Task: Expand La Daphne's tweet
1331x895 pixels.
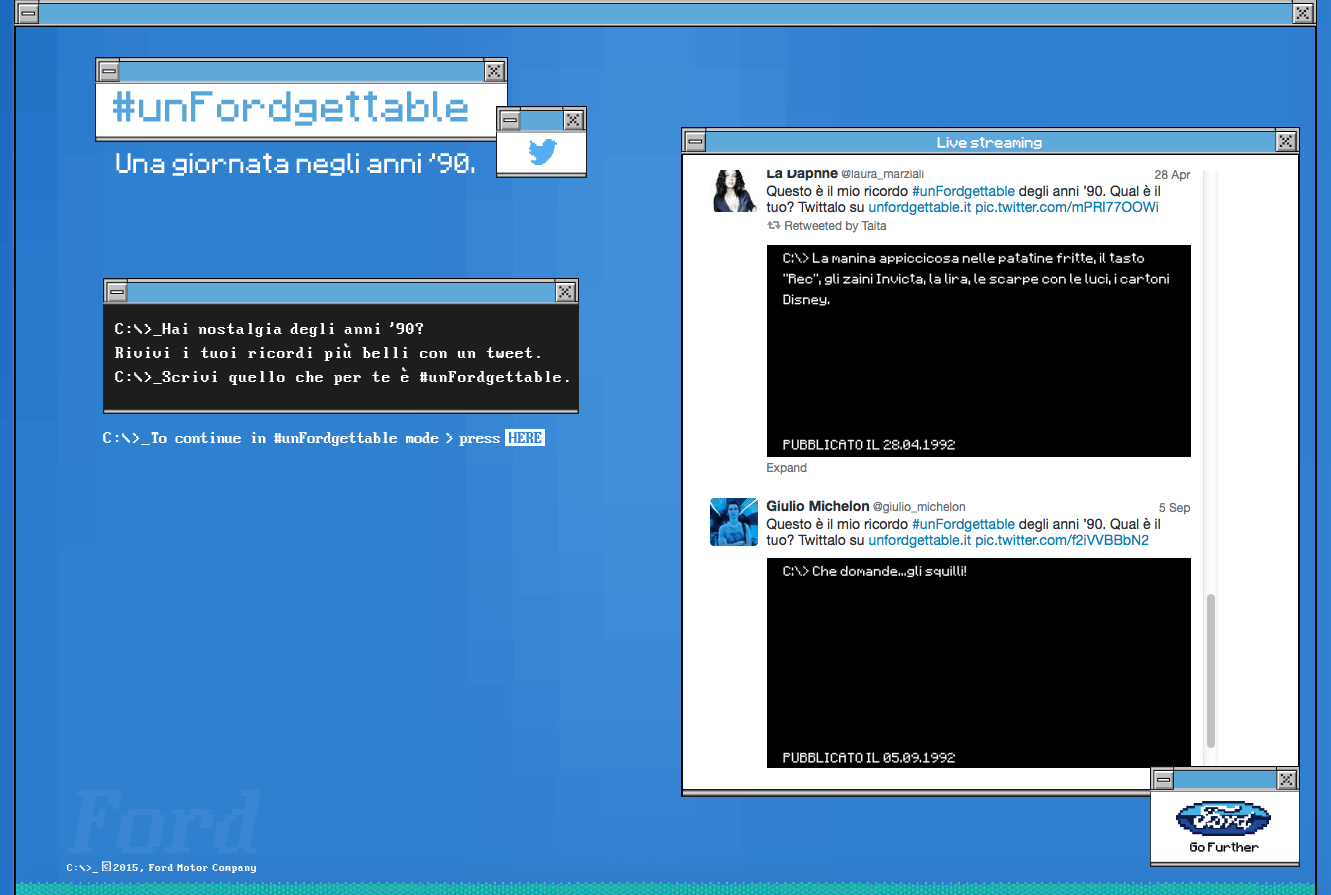Action: pyautogui.click(x=787, y=468)
